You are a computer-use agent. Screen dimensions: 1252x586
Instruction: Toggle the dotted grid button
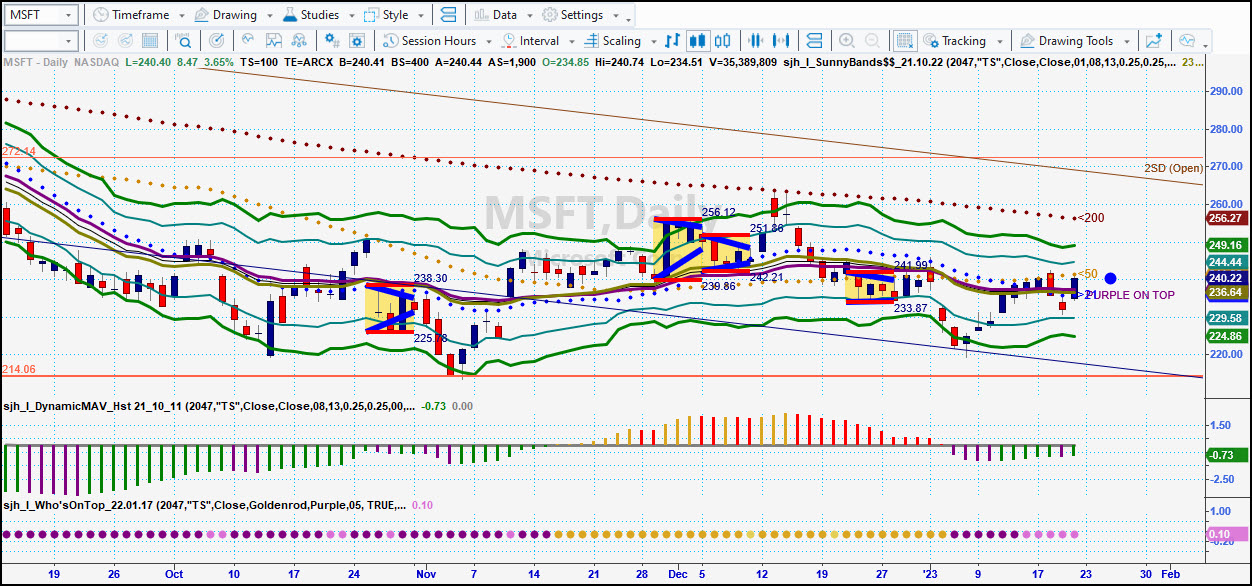pyautogui.click(x=905, y=41)
